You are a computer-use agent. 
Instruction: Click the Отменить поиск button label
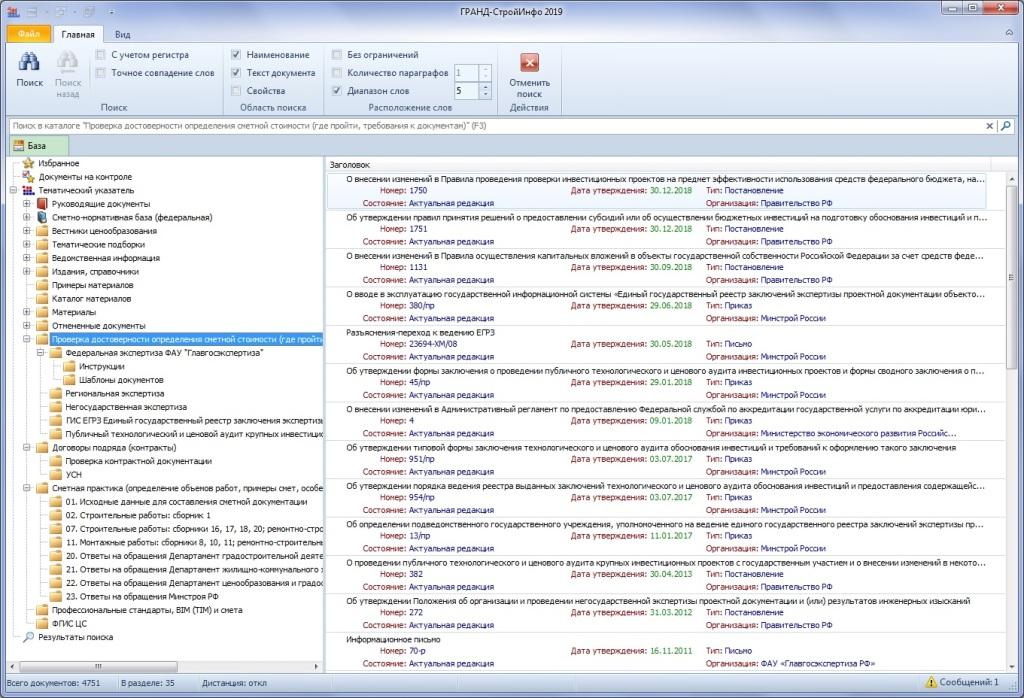[529, 88]
